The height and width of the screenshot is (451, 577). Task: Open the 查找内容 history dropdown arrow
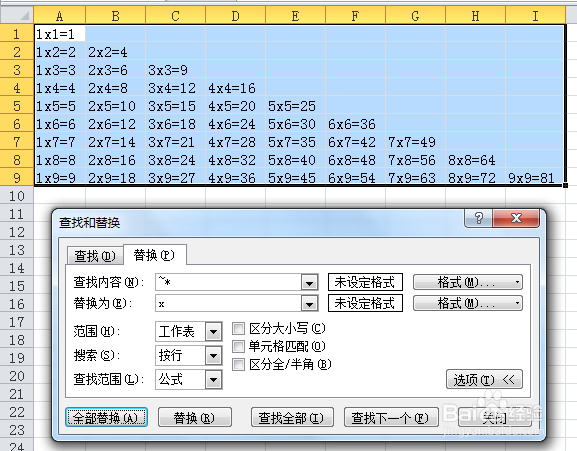(309, 283)
